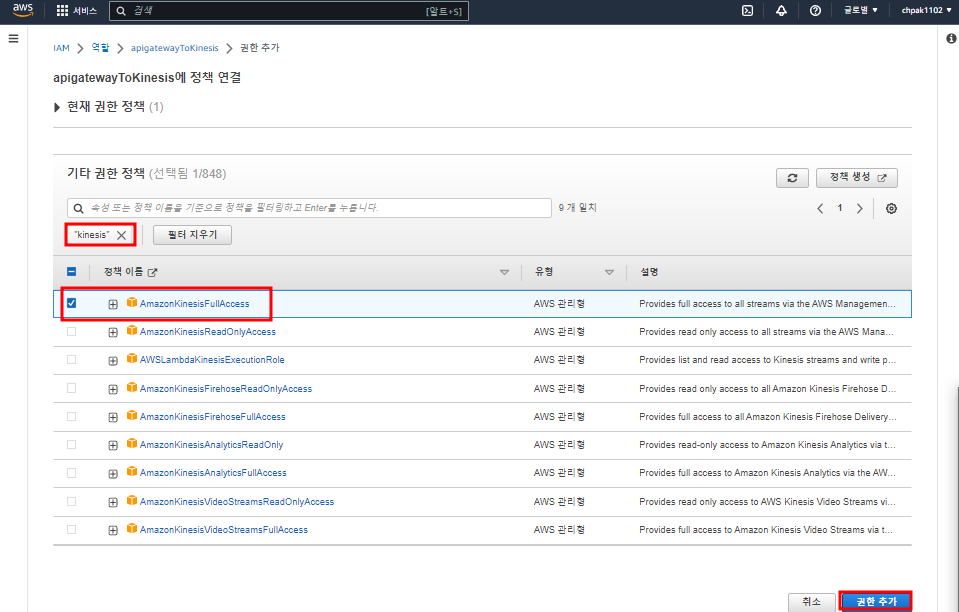Viewport: 959px width, 612px height.
Task: Click the external link icon beside policy name header
Action: click(152, 272)
